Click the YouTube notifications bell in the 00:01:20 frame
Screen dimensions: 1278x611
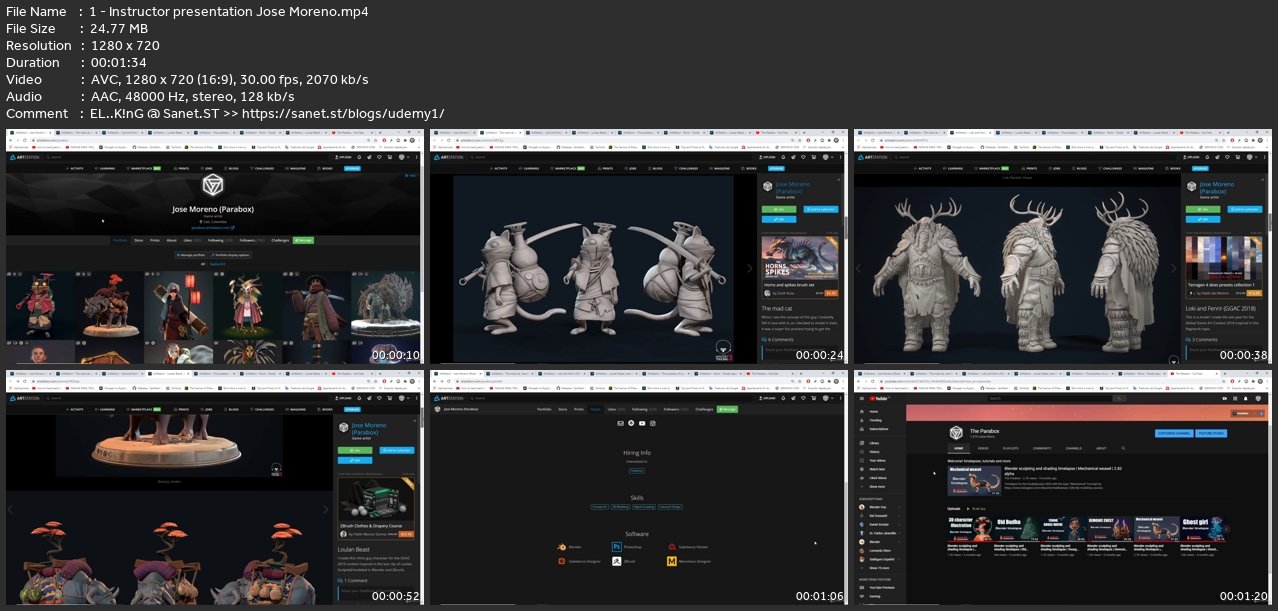point(1245,398)
